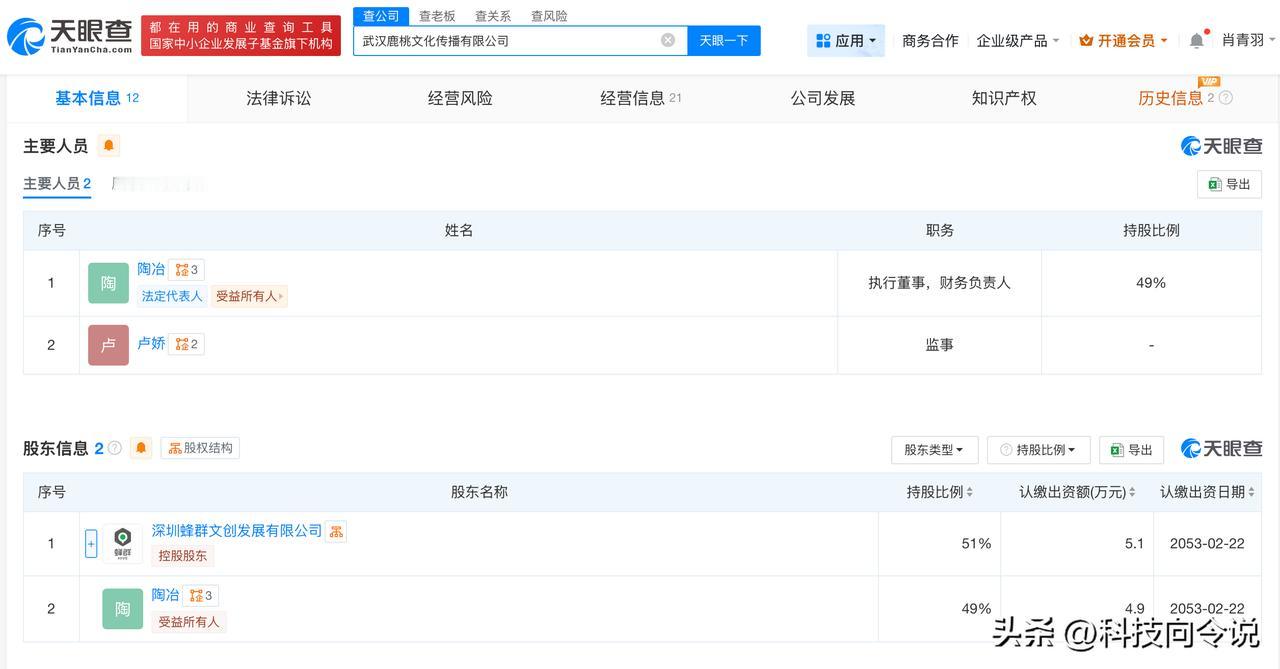
Task: Open the 陶冶 name link in the shareholder table
Action: (165, 595)
